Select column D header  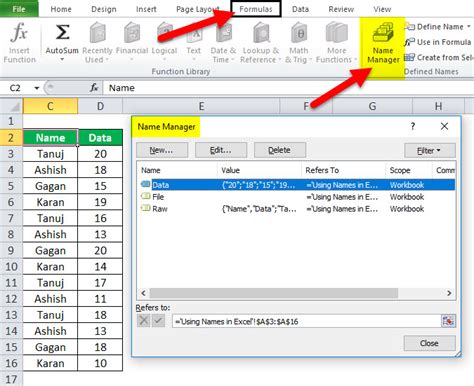pyautogui.click(x=100, y=106)
